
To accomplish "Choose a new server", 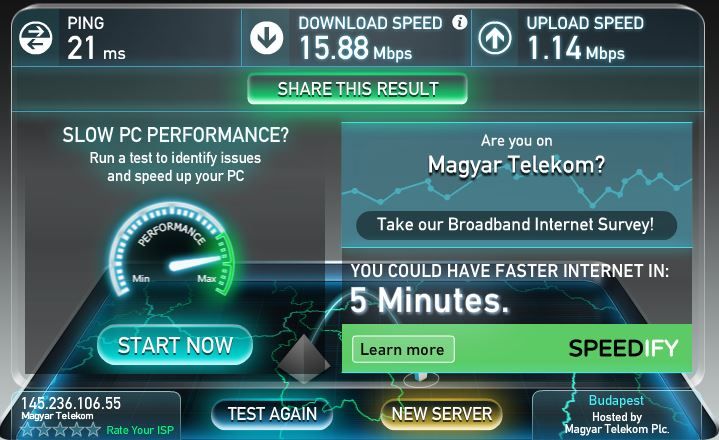I will (x=442, y=414).
